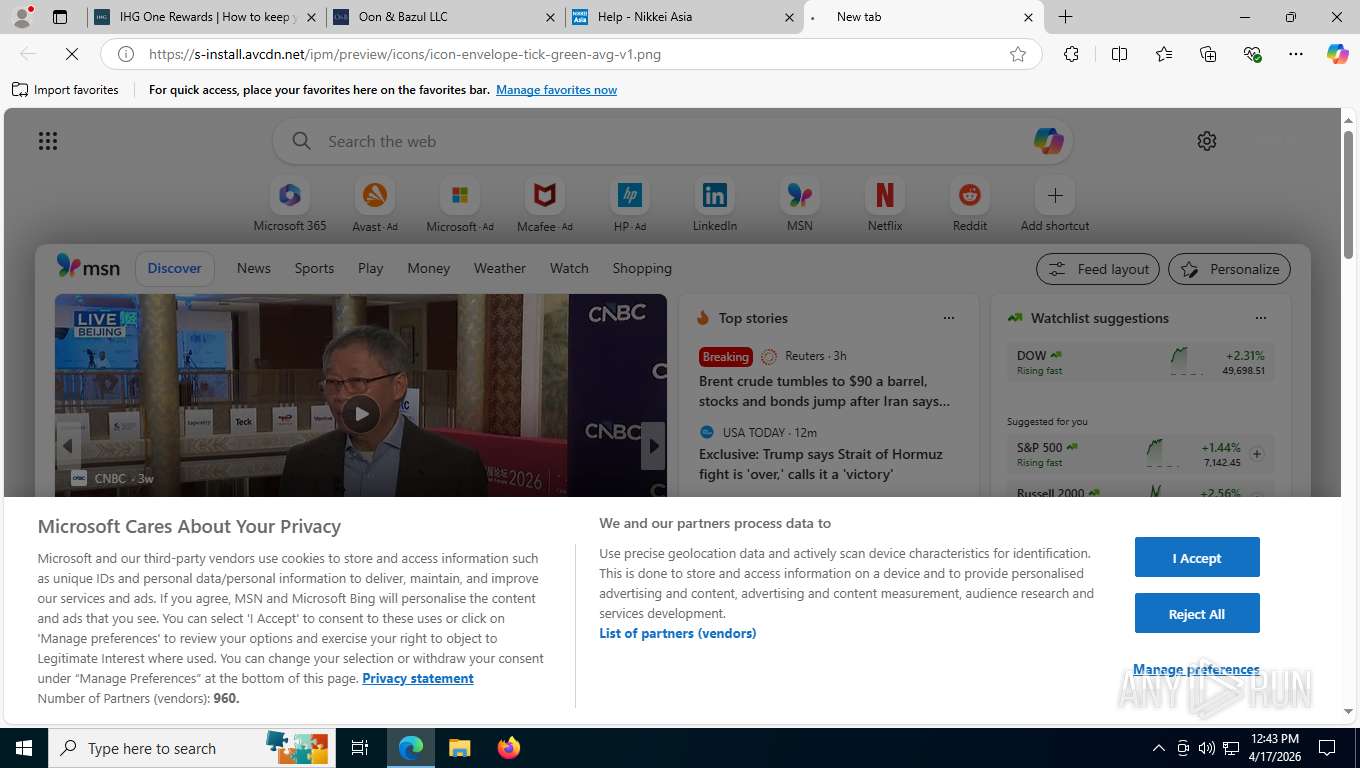Select the Play feed tab
This screenshot has height=768, width=1360.
click(x=370, y=268)
